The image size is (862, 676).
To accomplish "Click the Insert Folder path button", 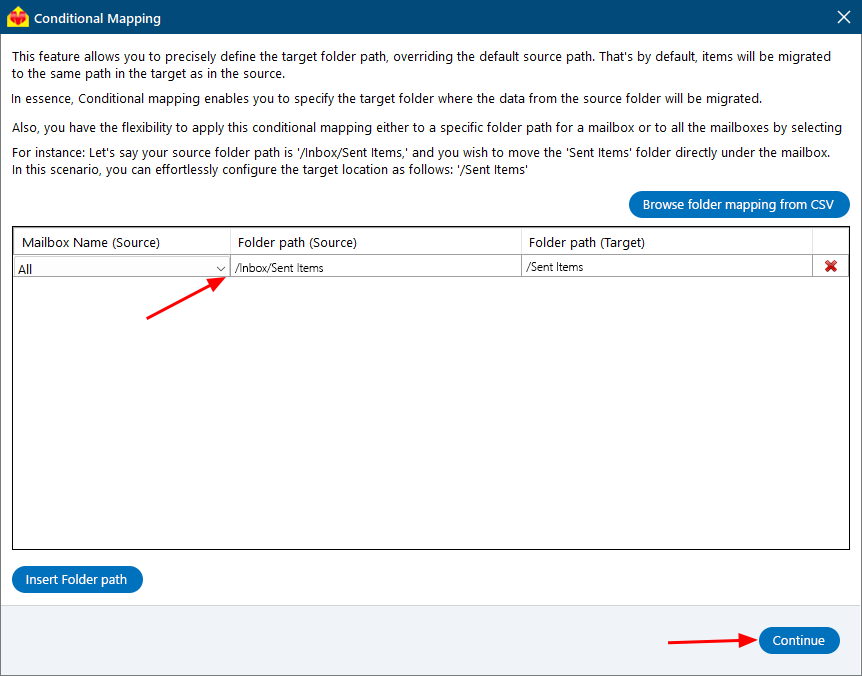I will (77, 579).
